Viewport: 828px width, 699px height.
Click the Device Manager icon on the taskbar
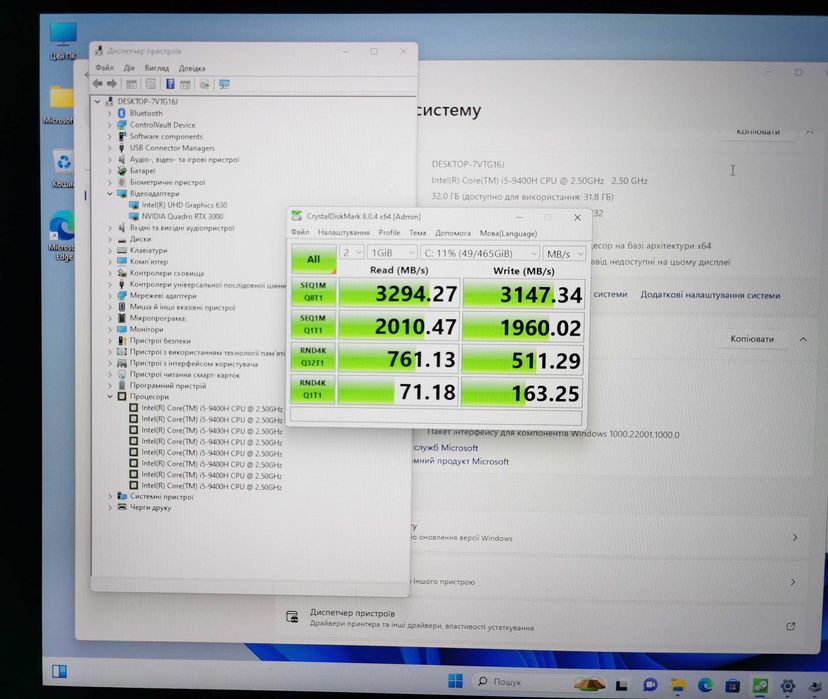(x=816, y=686)
